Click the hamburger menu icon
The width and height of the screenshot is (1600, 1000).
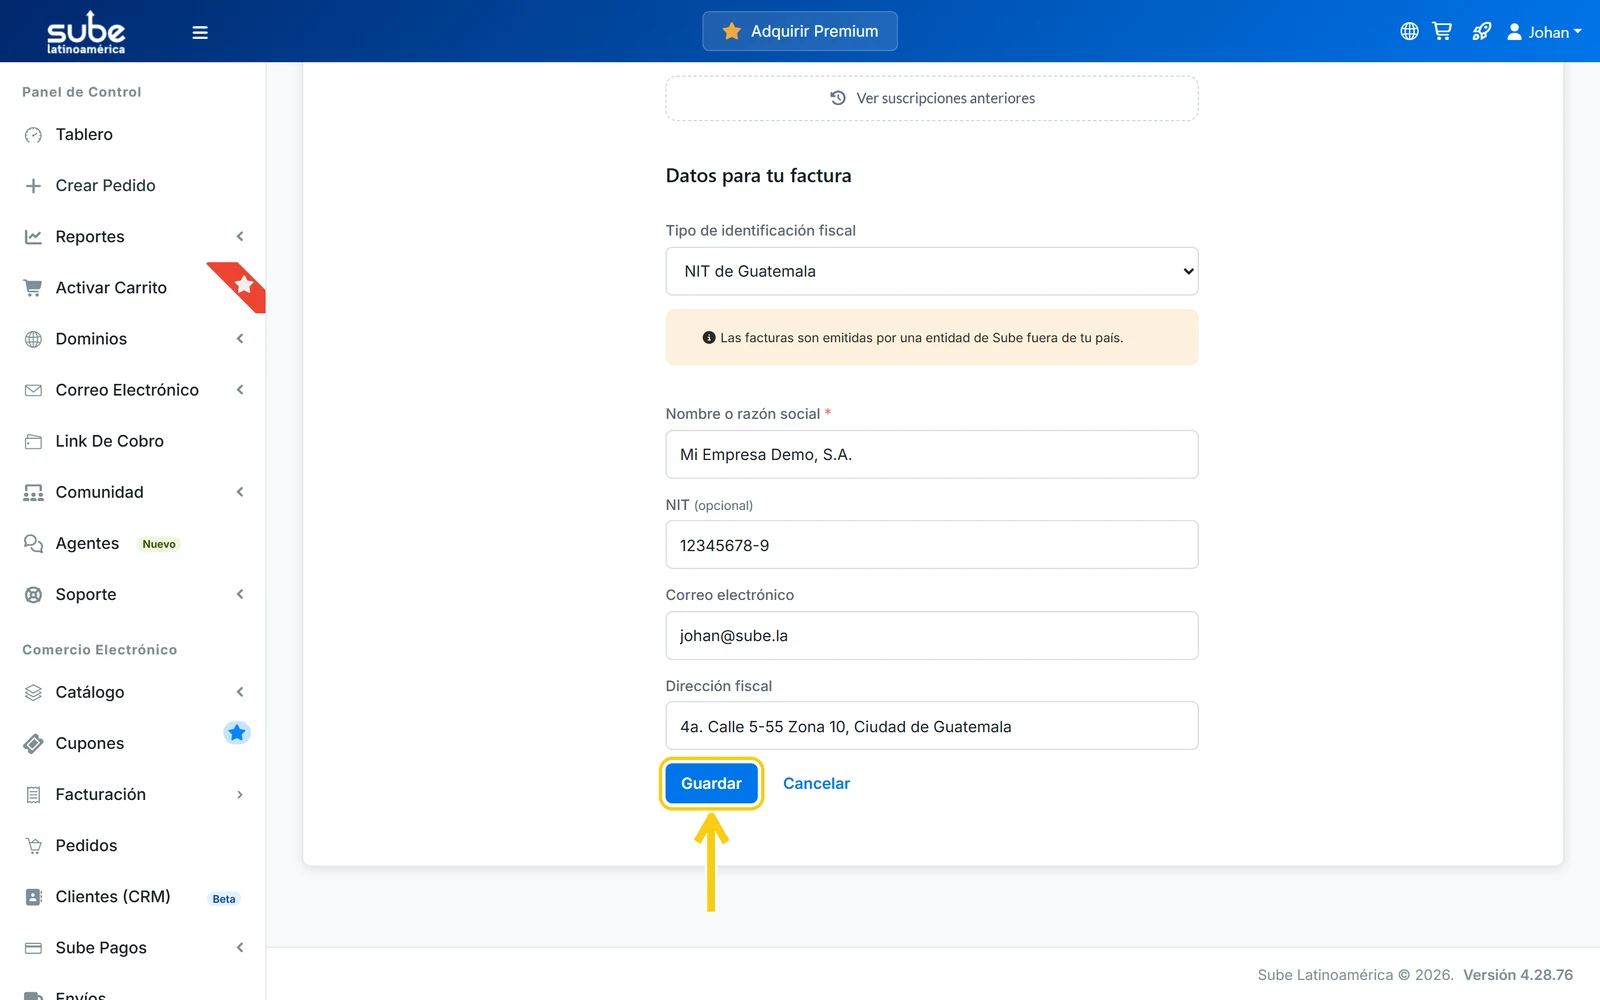coord(200,32)
